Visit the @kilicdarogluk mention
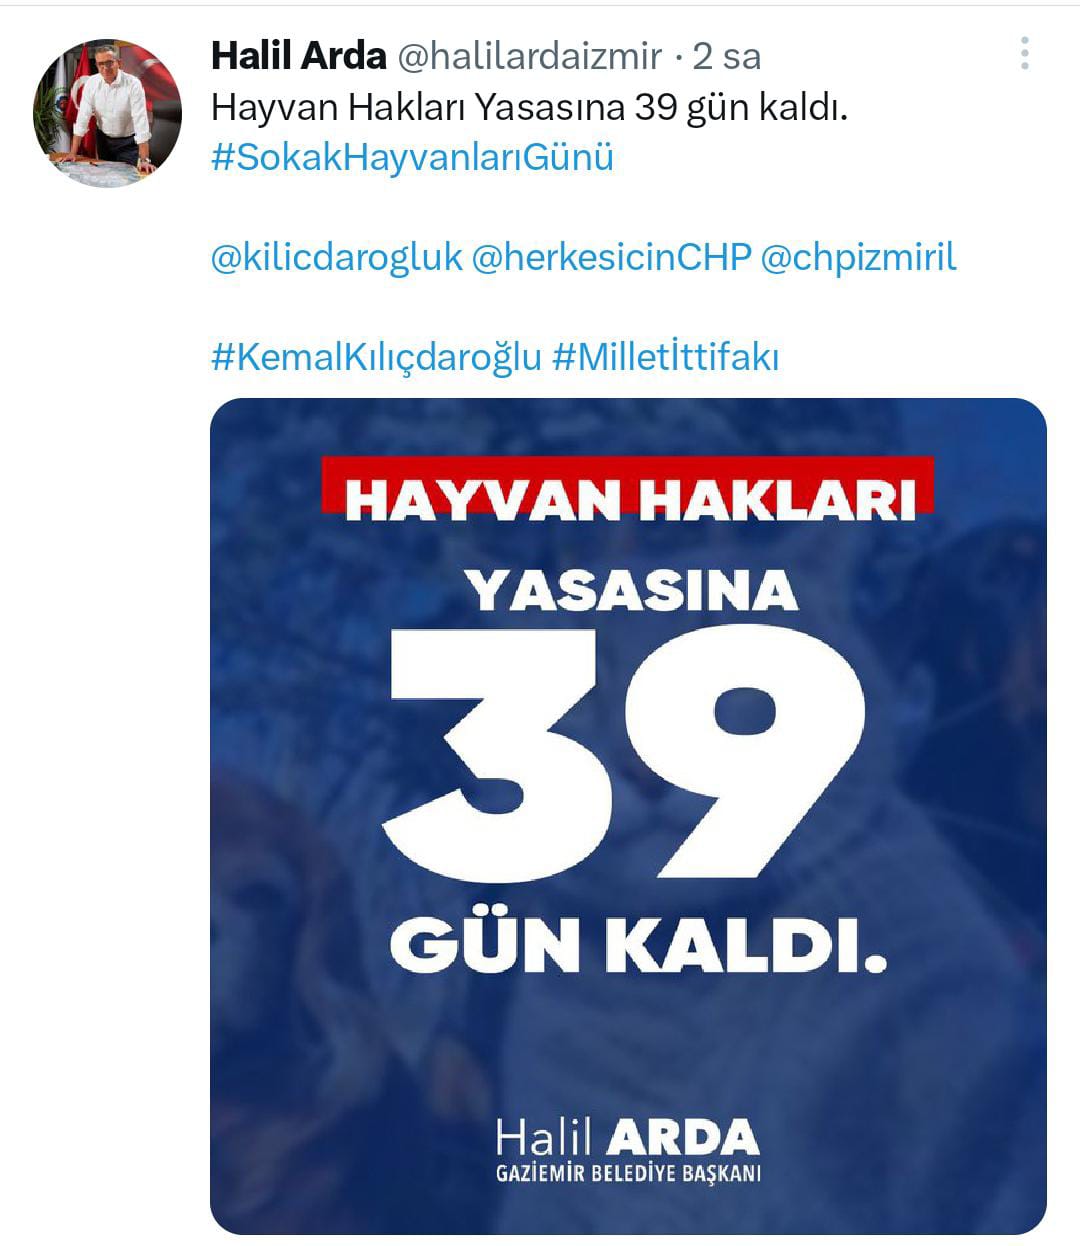This screenshot has width=1080, height=1246. (337, 258)
